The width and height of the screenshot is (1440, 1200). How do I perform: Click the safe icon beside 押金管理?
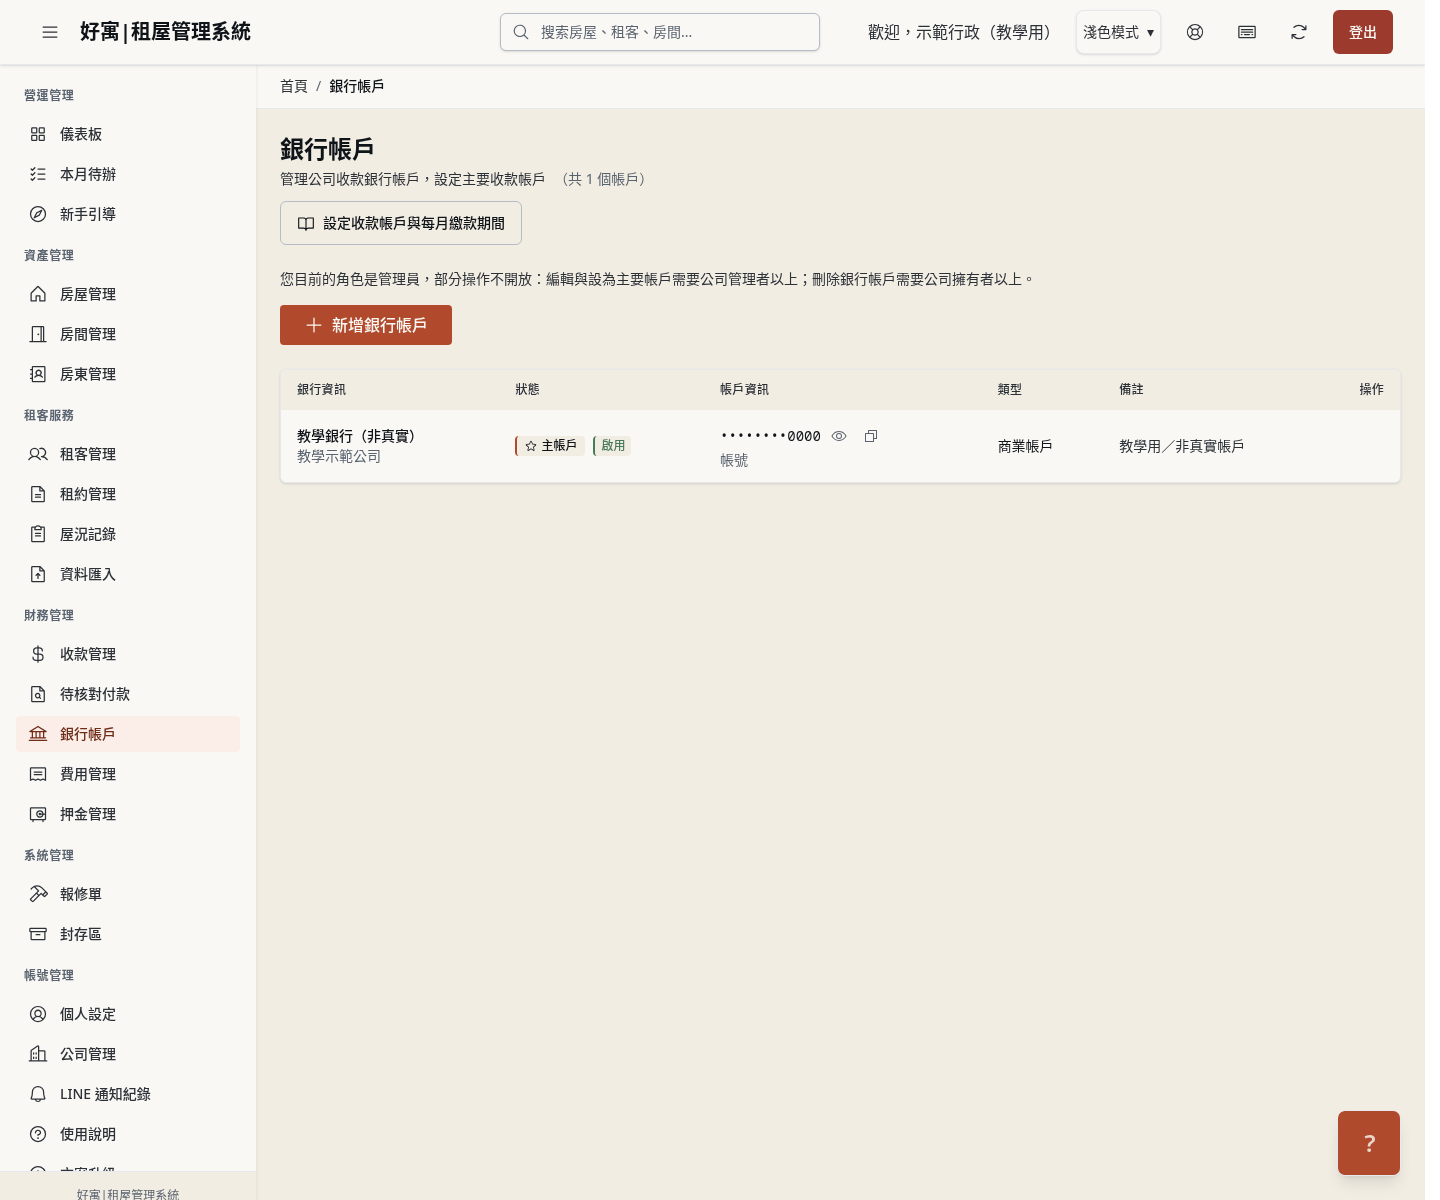coord(38,814)
